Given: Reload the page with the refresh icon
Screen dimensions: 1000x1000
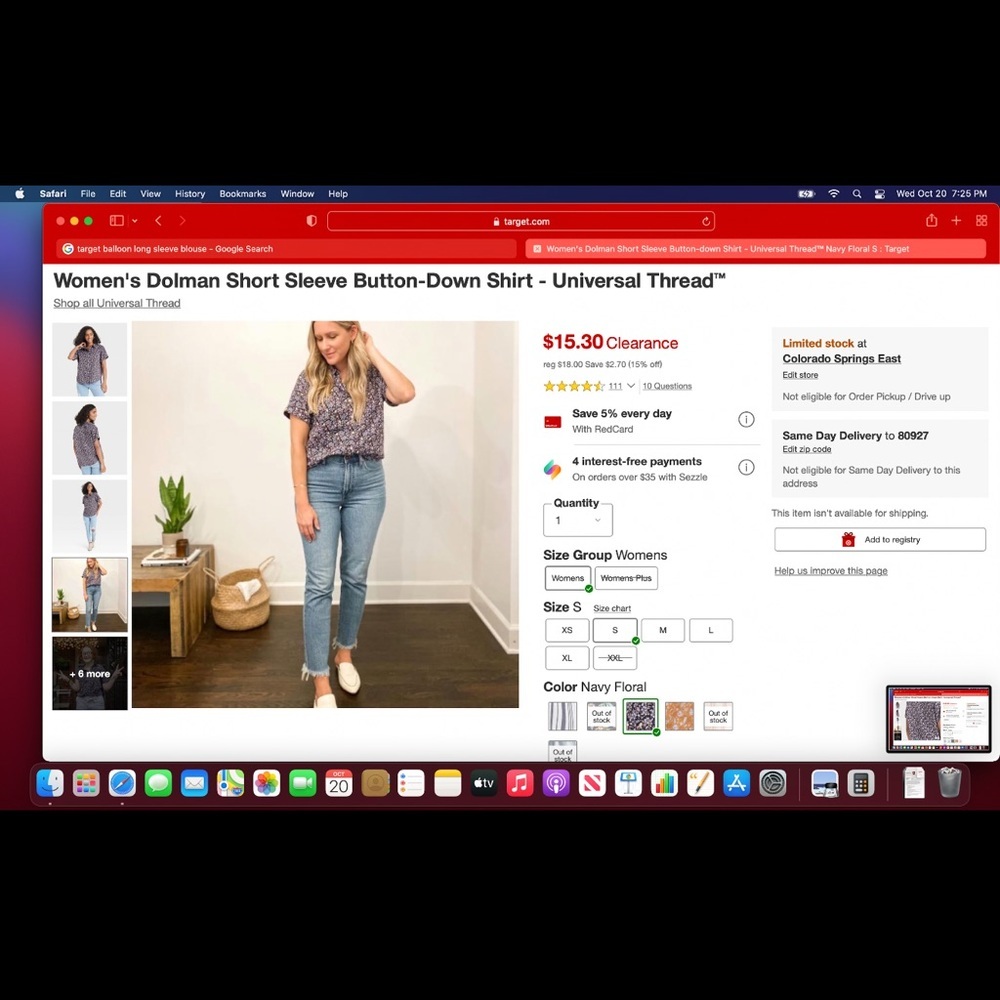Looking at the screenshot, I should click(706, 221).
